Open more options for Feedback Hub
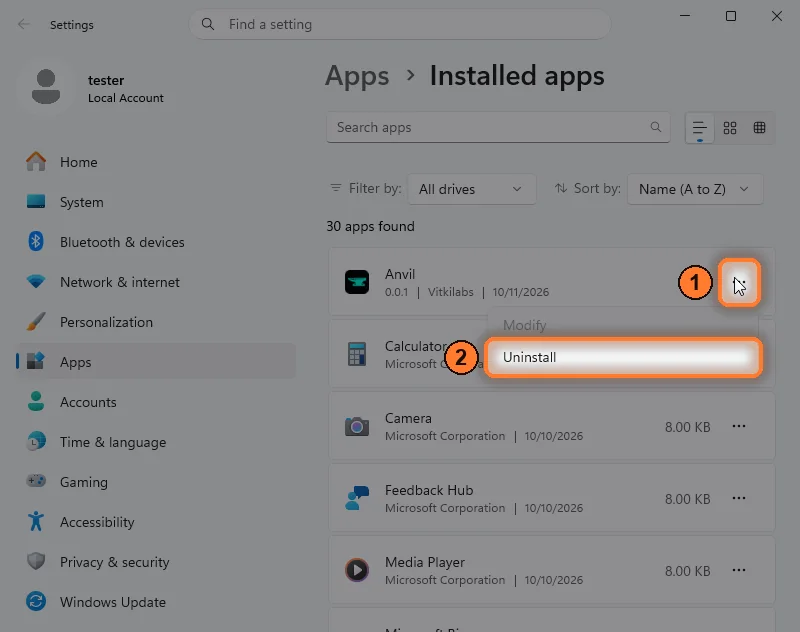This screenshot has width=800, height=632. click(739, 498)
